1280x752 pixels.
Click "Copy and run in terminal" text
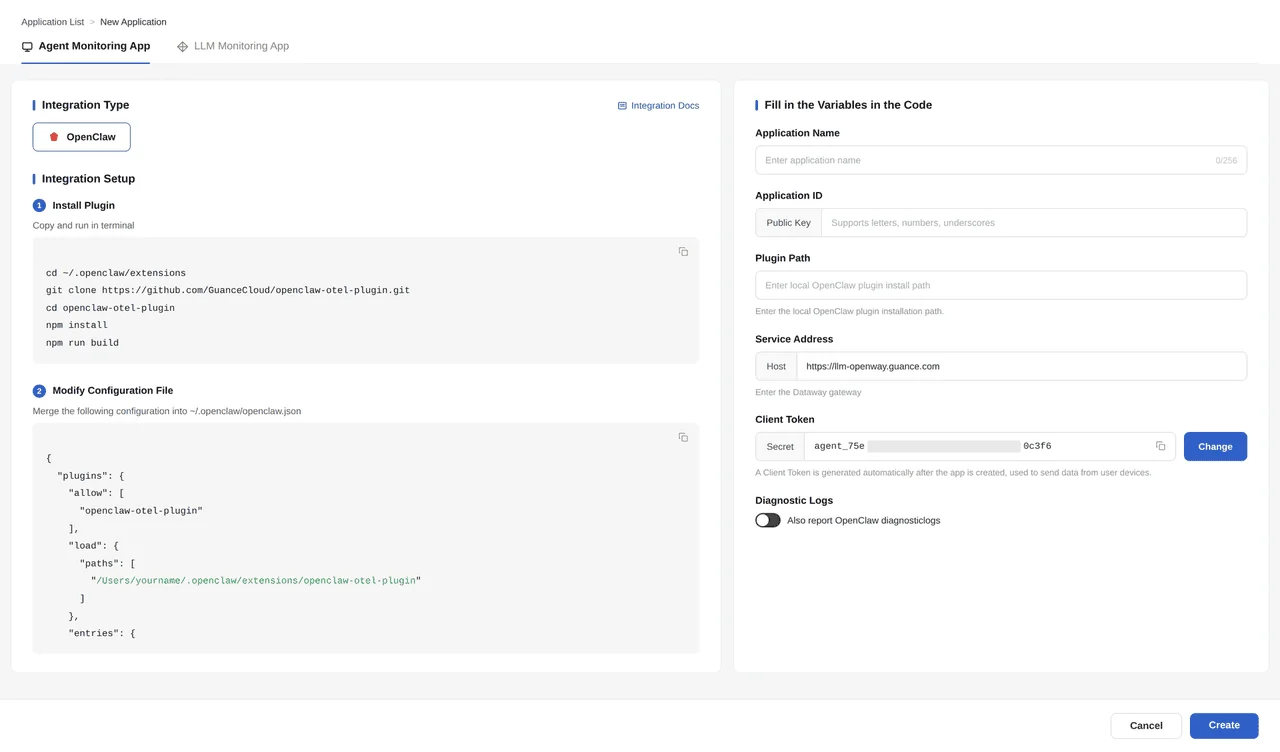click(x=83, y=225)
